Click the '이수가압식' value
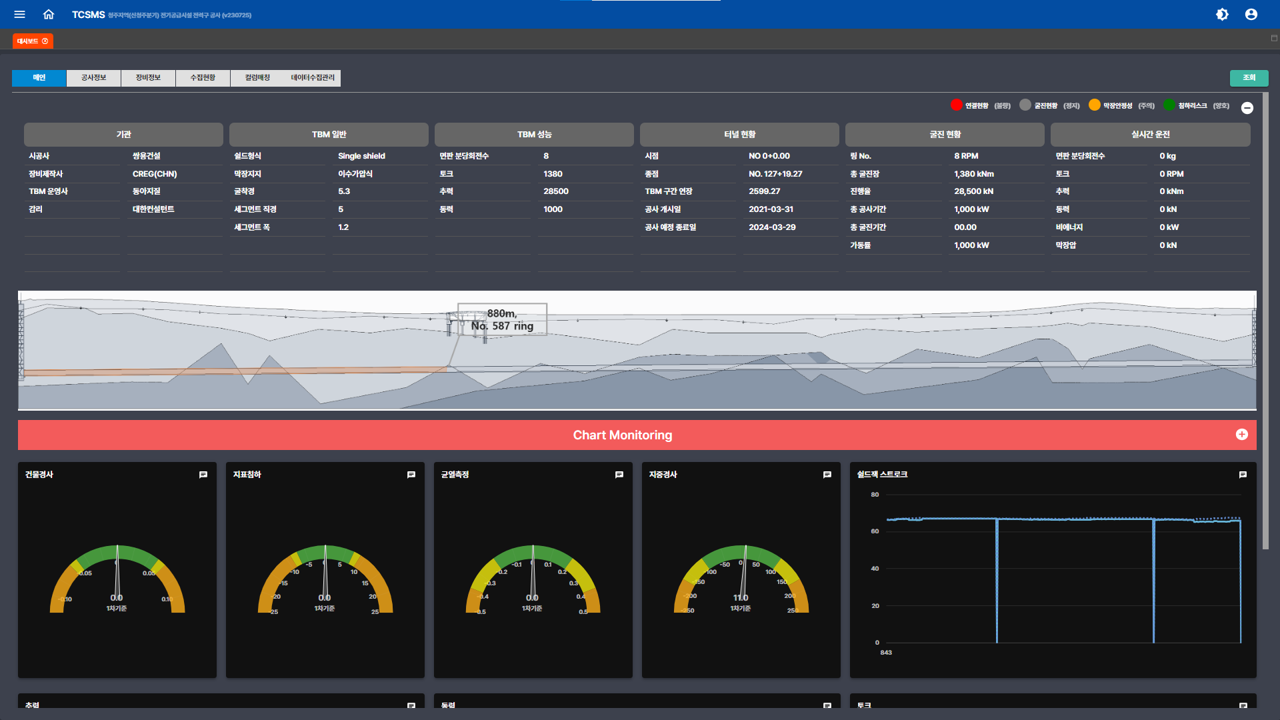The image size is (1280, 720). point(355,174)
